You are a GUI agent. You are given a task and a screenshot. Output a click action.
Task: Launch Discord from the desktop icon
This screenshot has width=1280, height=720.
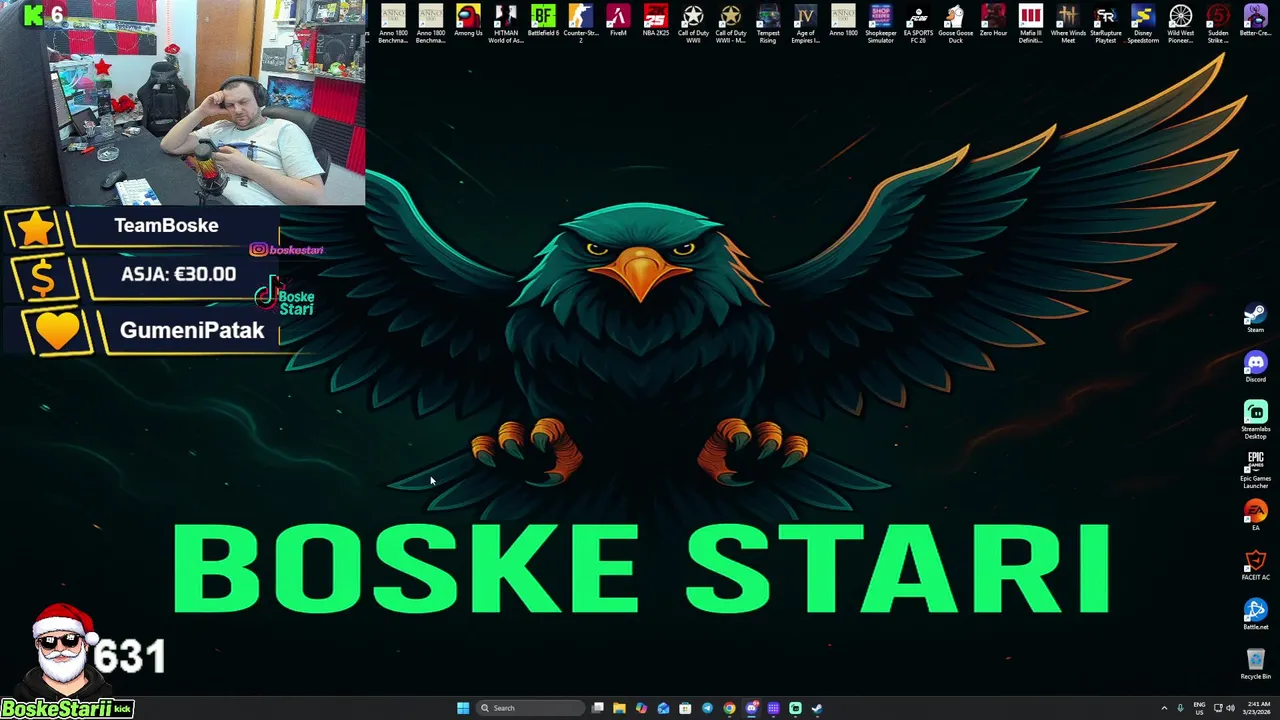tap(1255, 367)
